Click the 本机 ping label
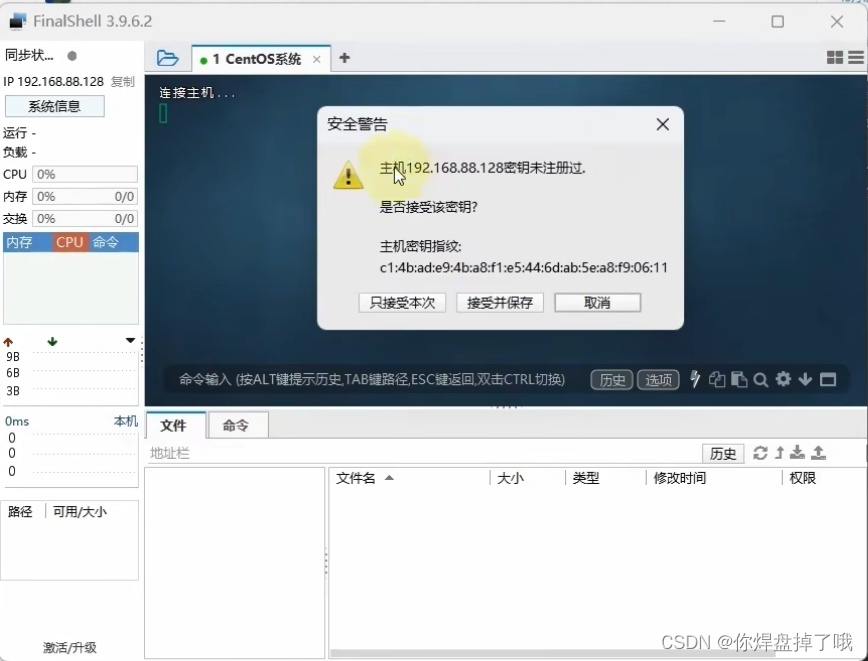Image resolution: width=868 pixels, height=661 pixels. [126, 421]
